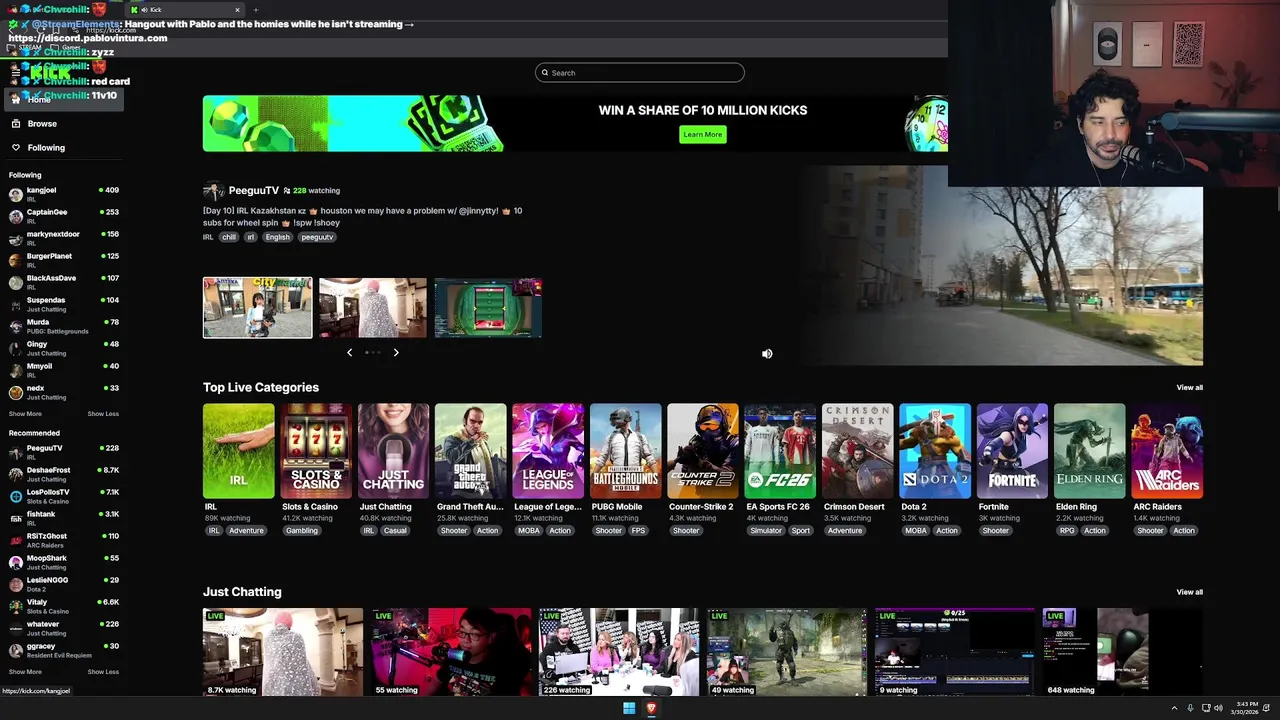Open the Fortnite category card
1280x720 pixels.
[1013, 451]
